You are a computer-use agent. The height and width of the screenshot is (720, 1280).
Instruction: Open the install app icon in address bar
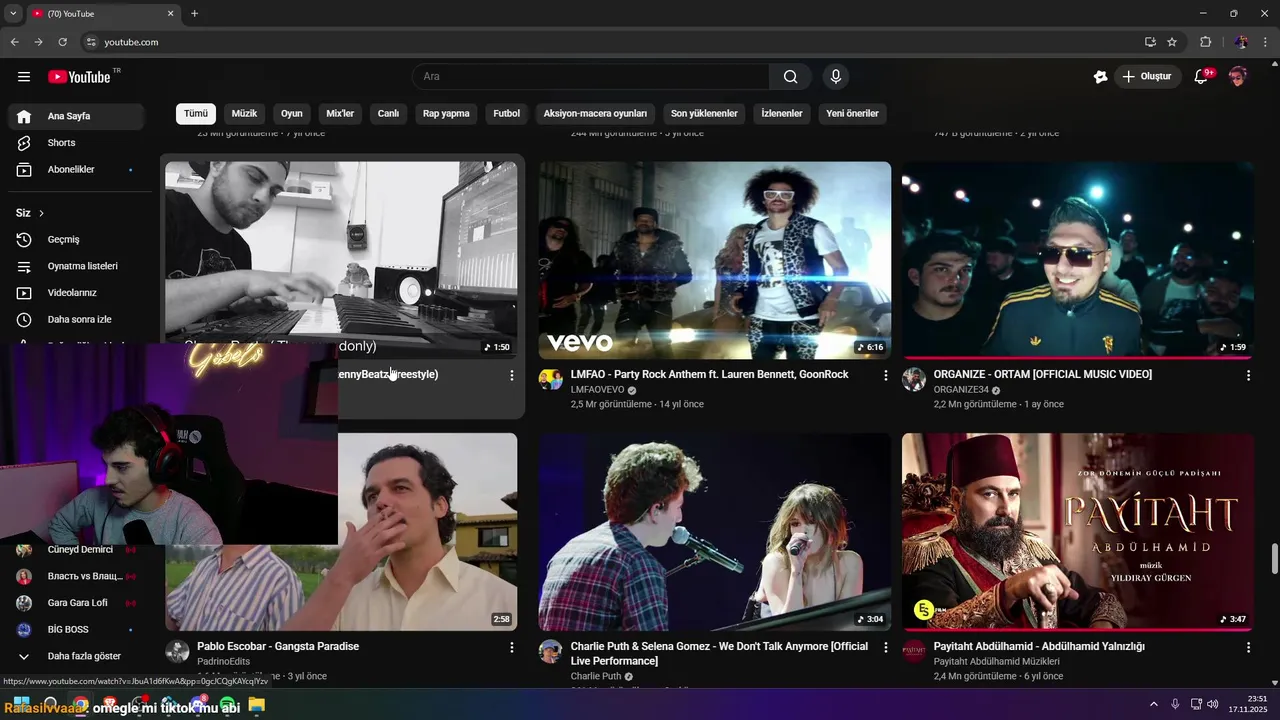coord(1150,42)
